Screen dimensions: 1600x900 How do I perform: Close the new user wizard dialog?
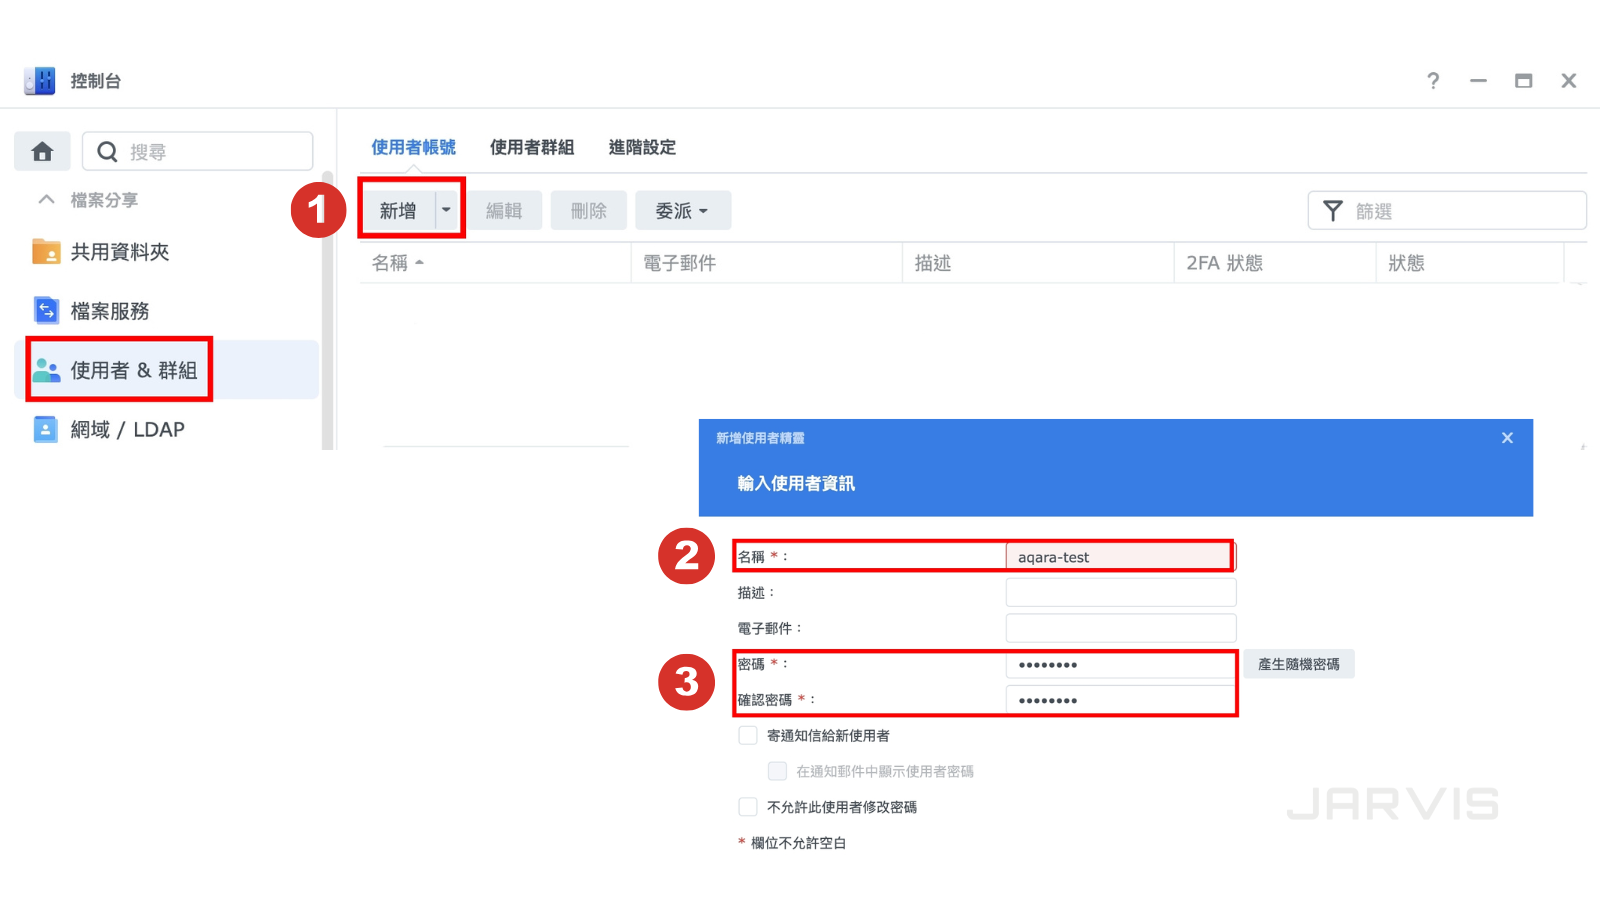click(x=1507, y=438)
